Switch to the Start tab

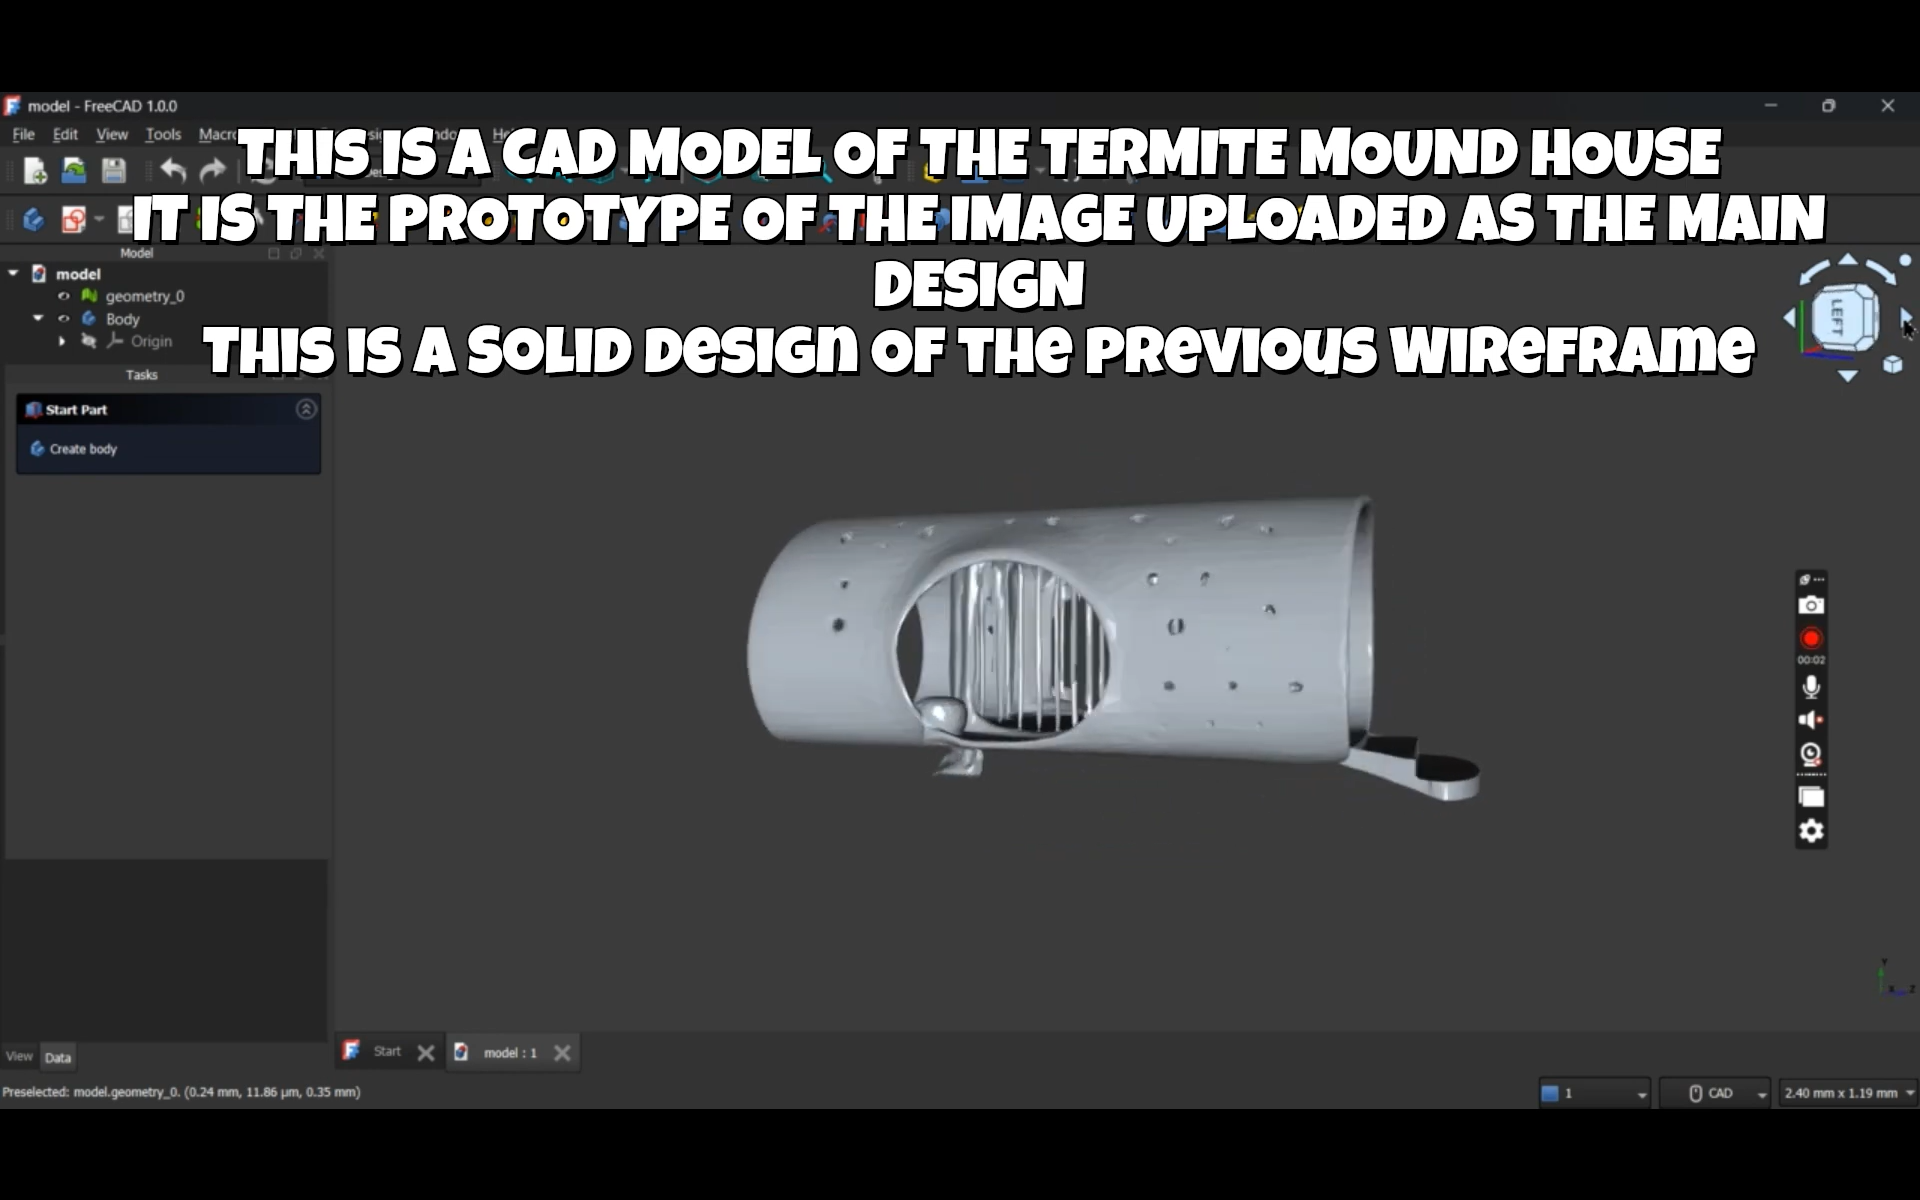coord(386,1052)
